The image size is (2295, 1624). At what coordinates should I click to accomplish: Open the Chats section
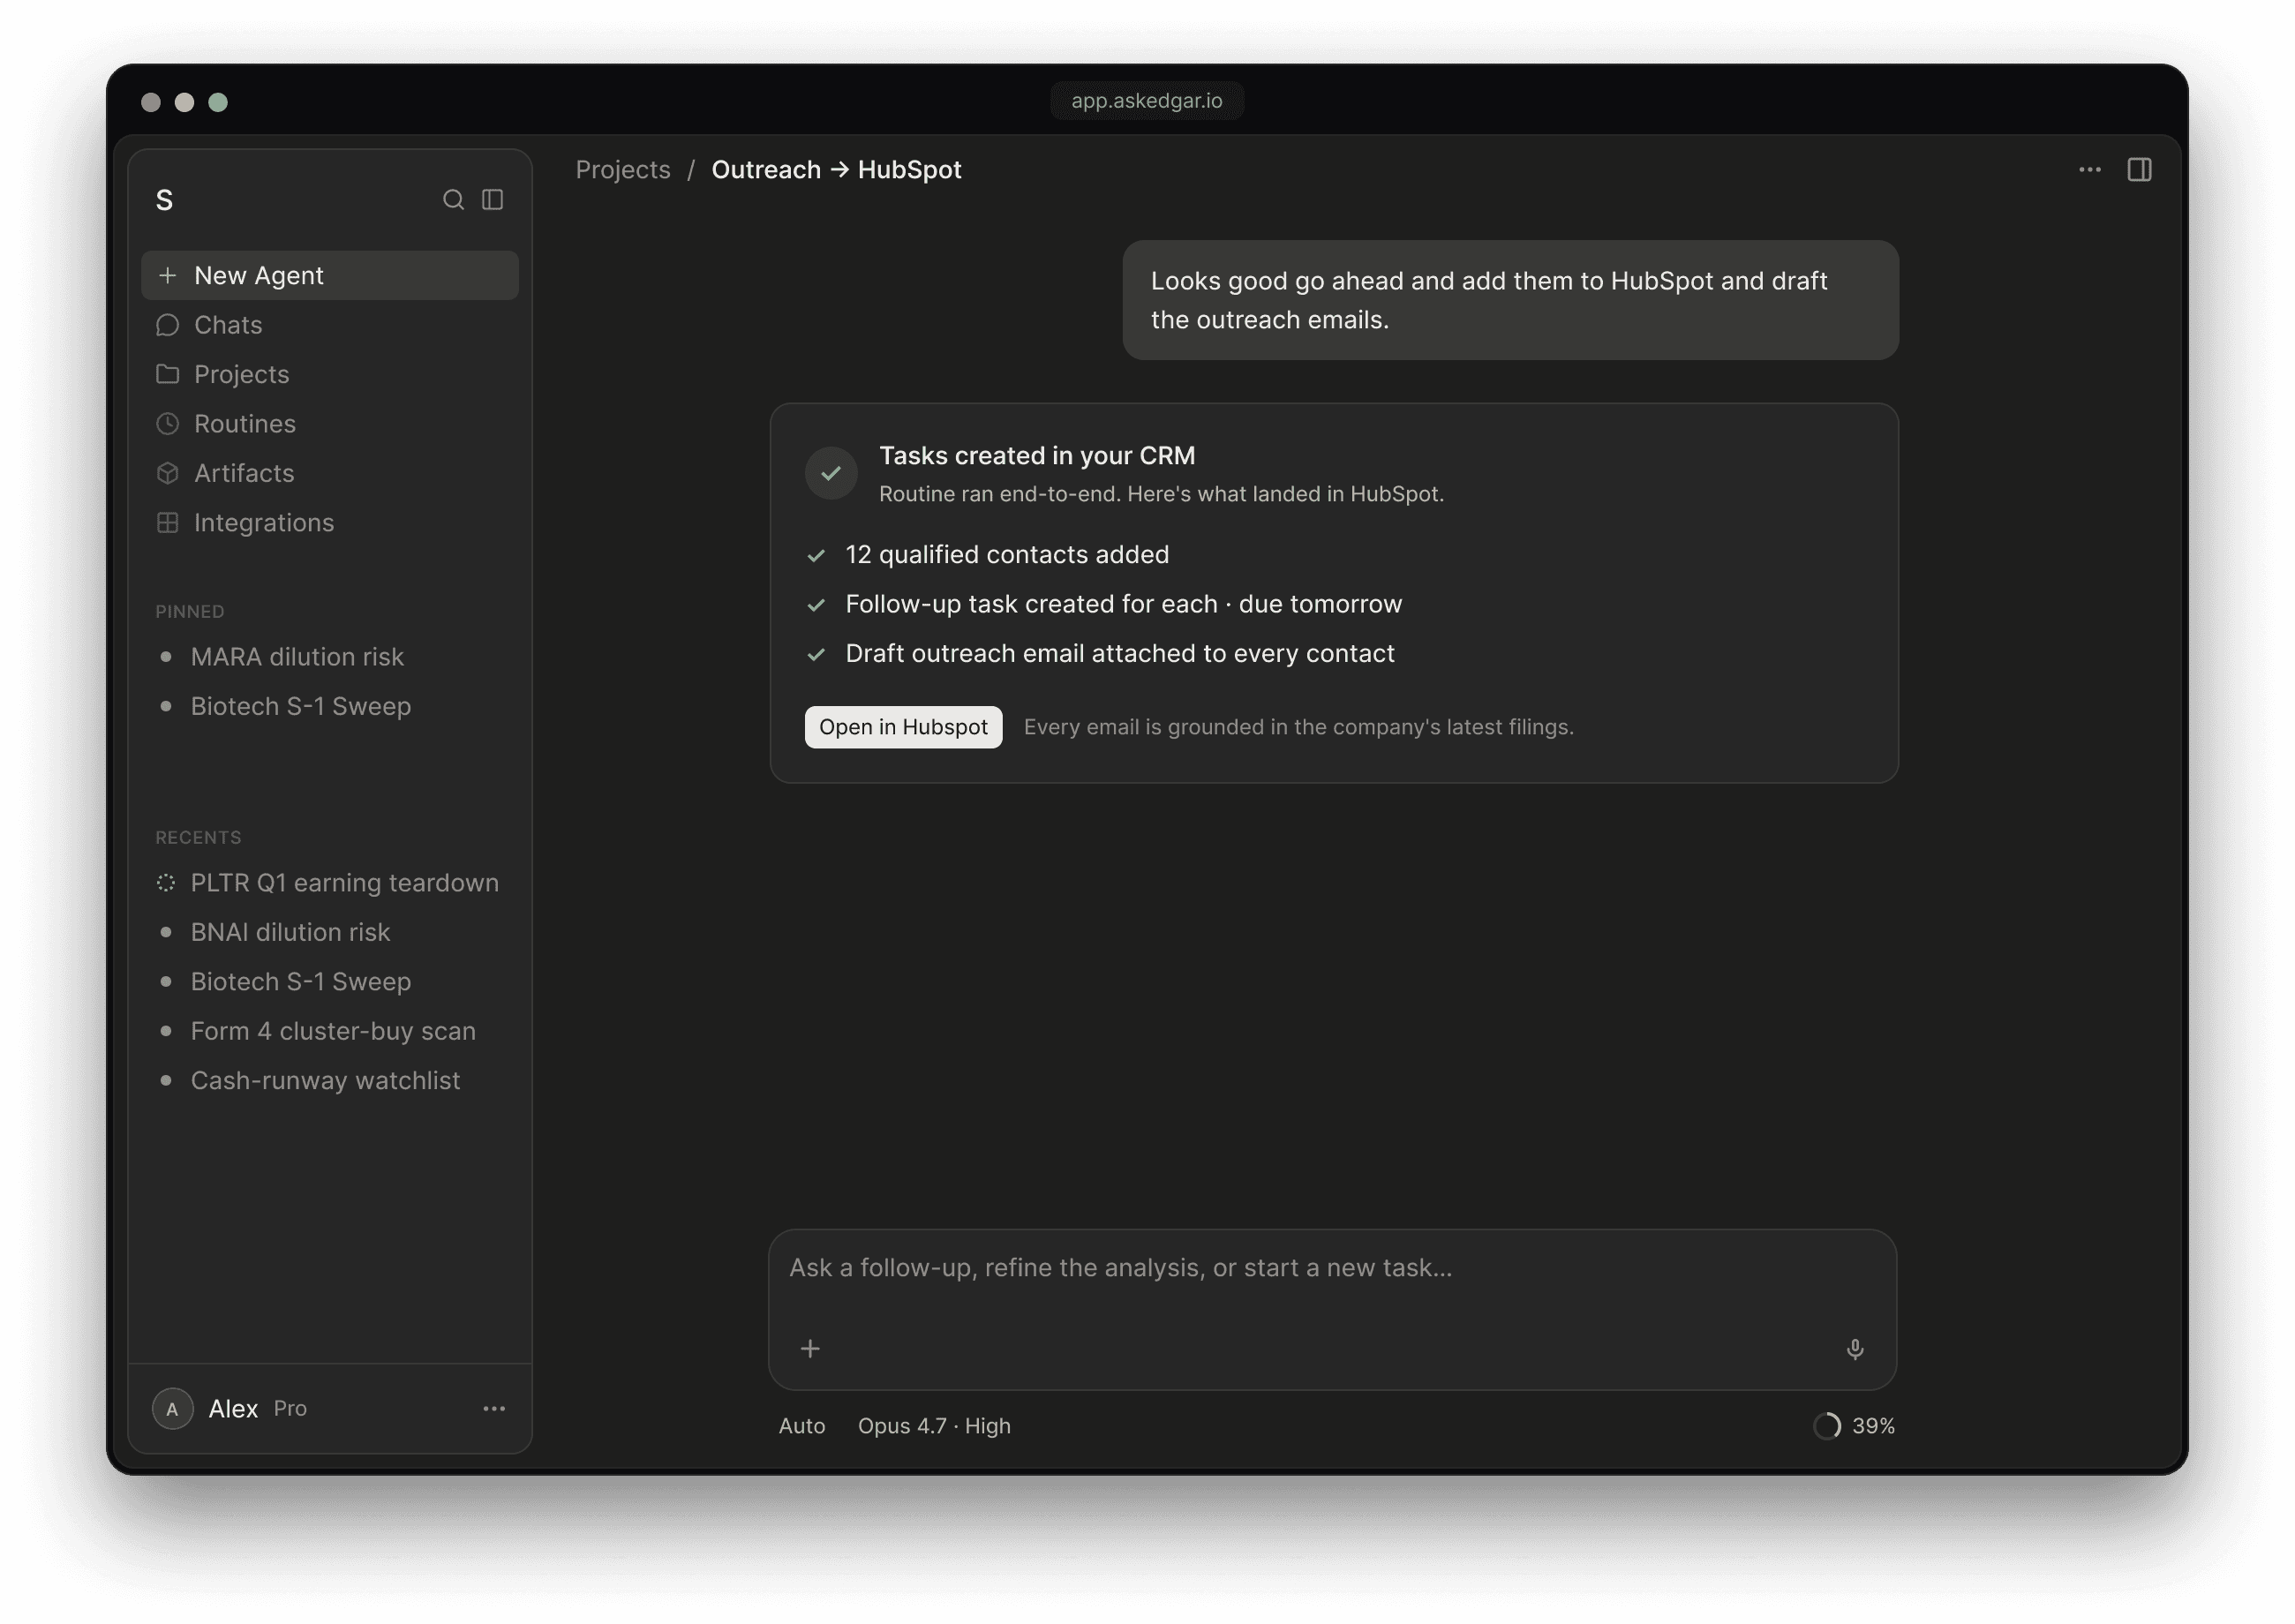point(330,325)
